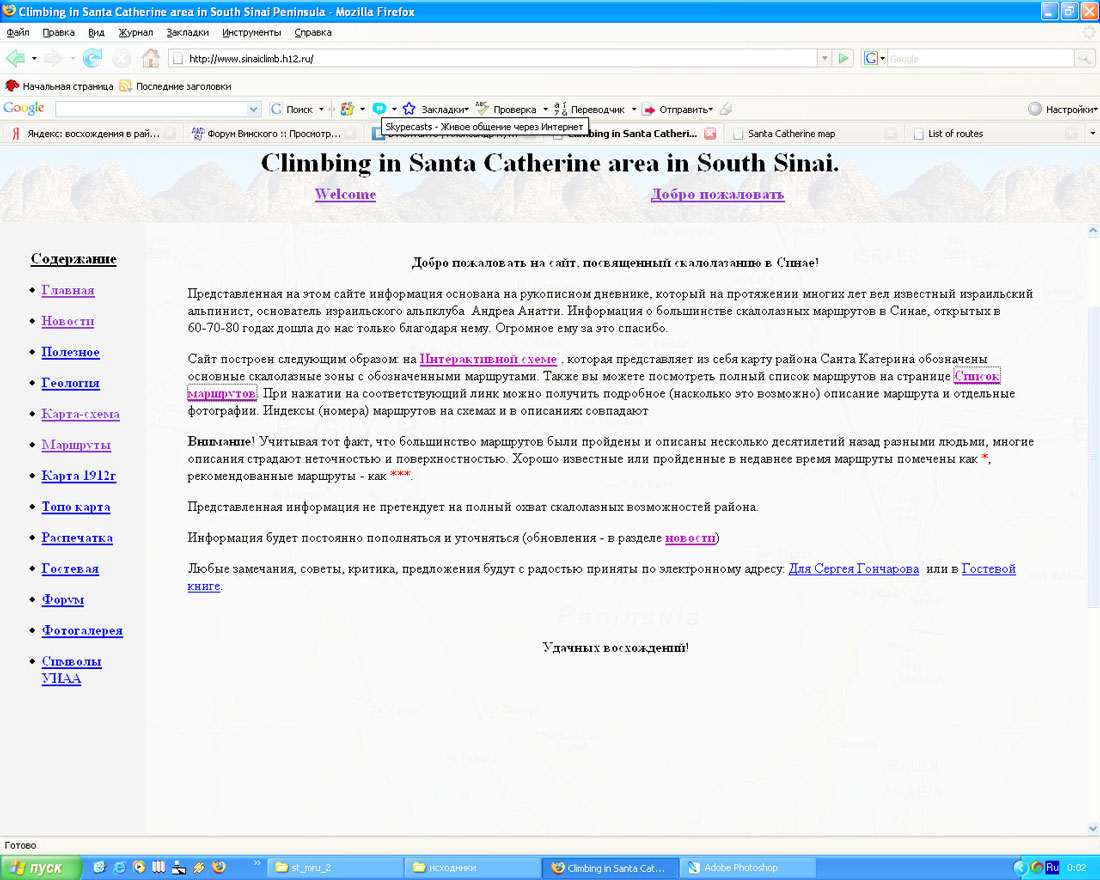Expand the Google toolbar search box dropdown
1100x880 pixels.
(253, 109)
